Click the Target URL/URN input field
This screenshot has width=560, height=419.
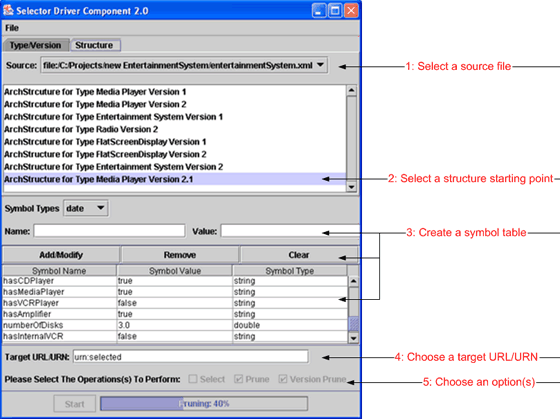click(x=191, y=357)
